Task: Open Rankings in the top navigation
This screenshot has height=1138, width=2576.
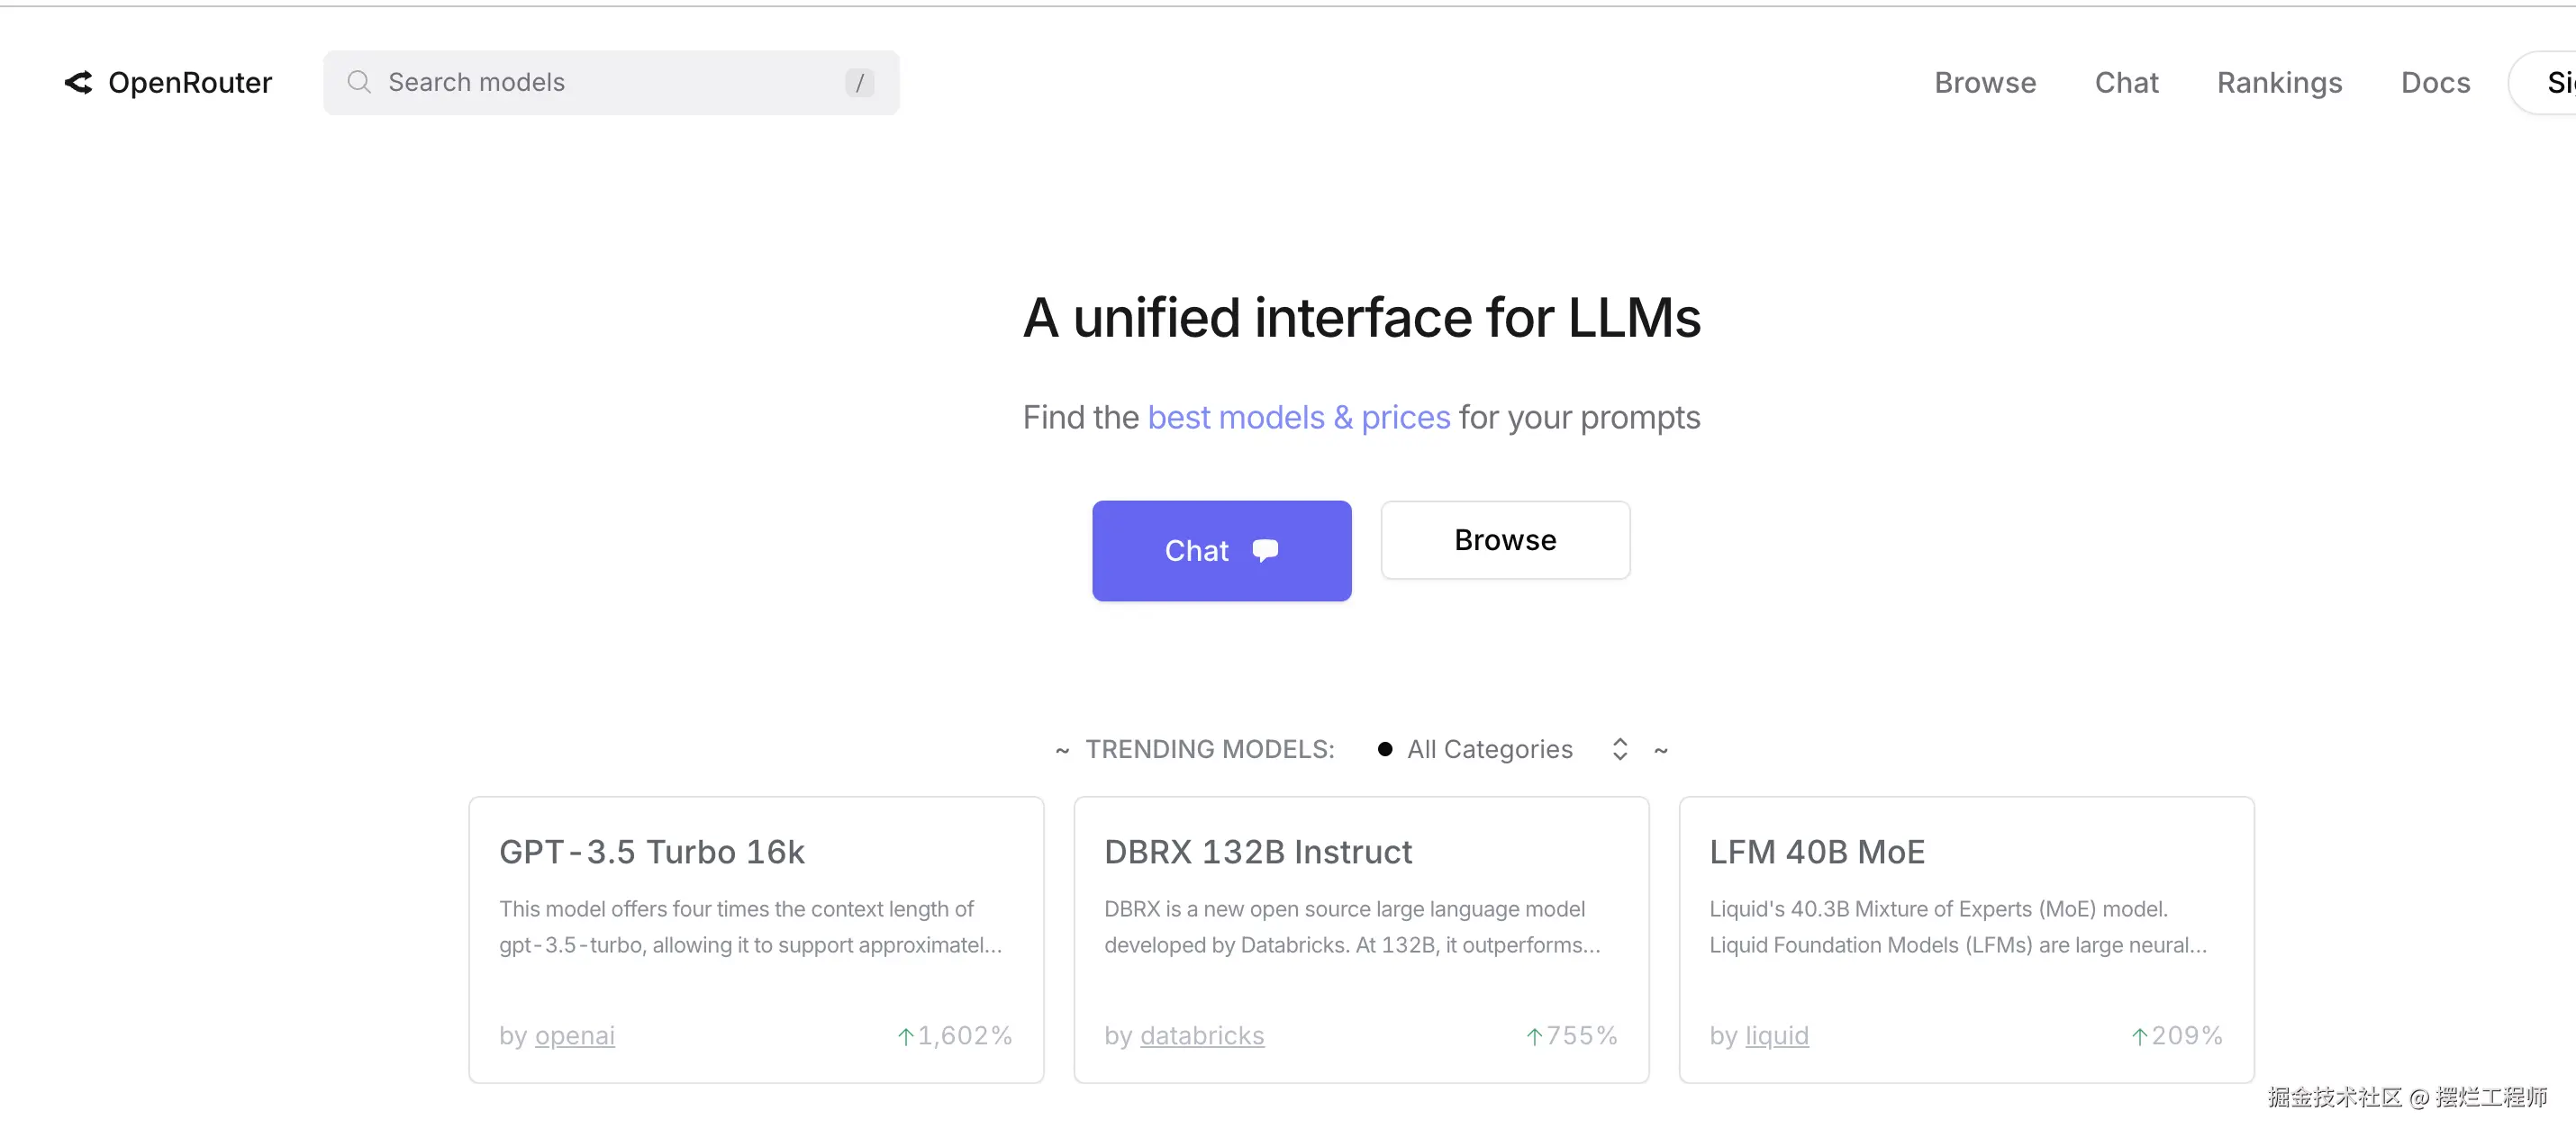Action: coord(2279,83)
